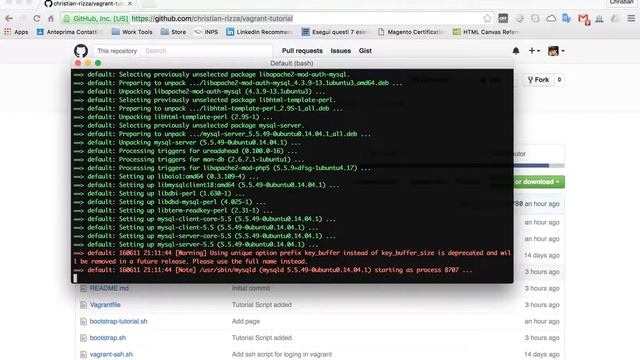Viewport: 640px width, 360px height.
Task: Click the fork count number
Action: pyautogui.click(x=559, y=80)
